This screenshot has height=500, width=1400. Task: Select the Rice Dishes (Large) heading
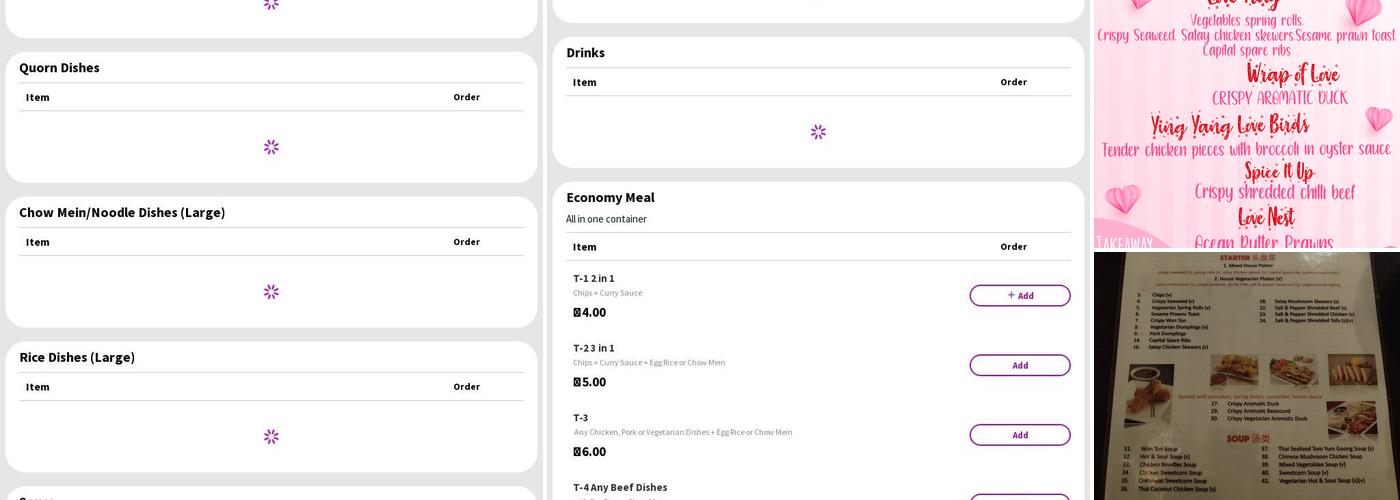77,358
